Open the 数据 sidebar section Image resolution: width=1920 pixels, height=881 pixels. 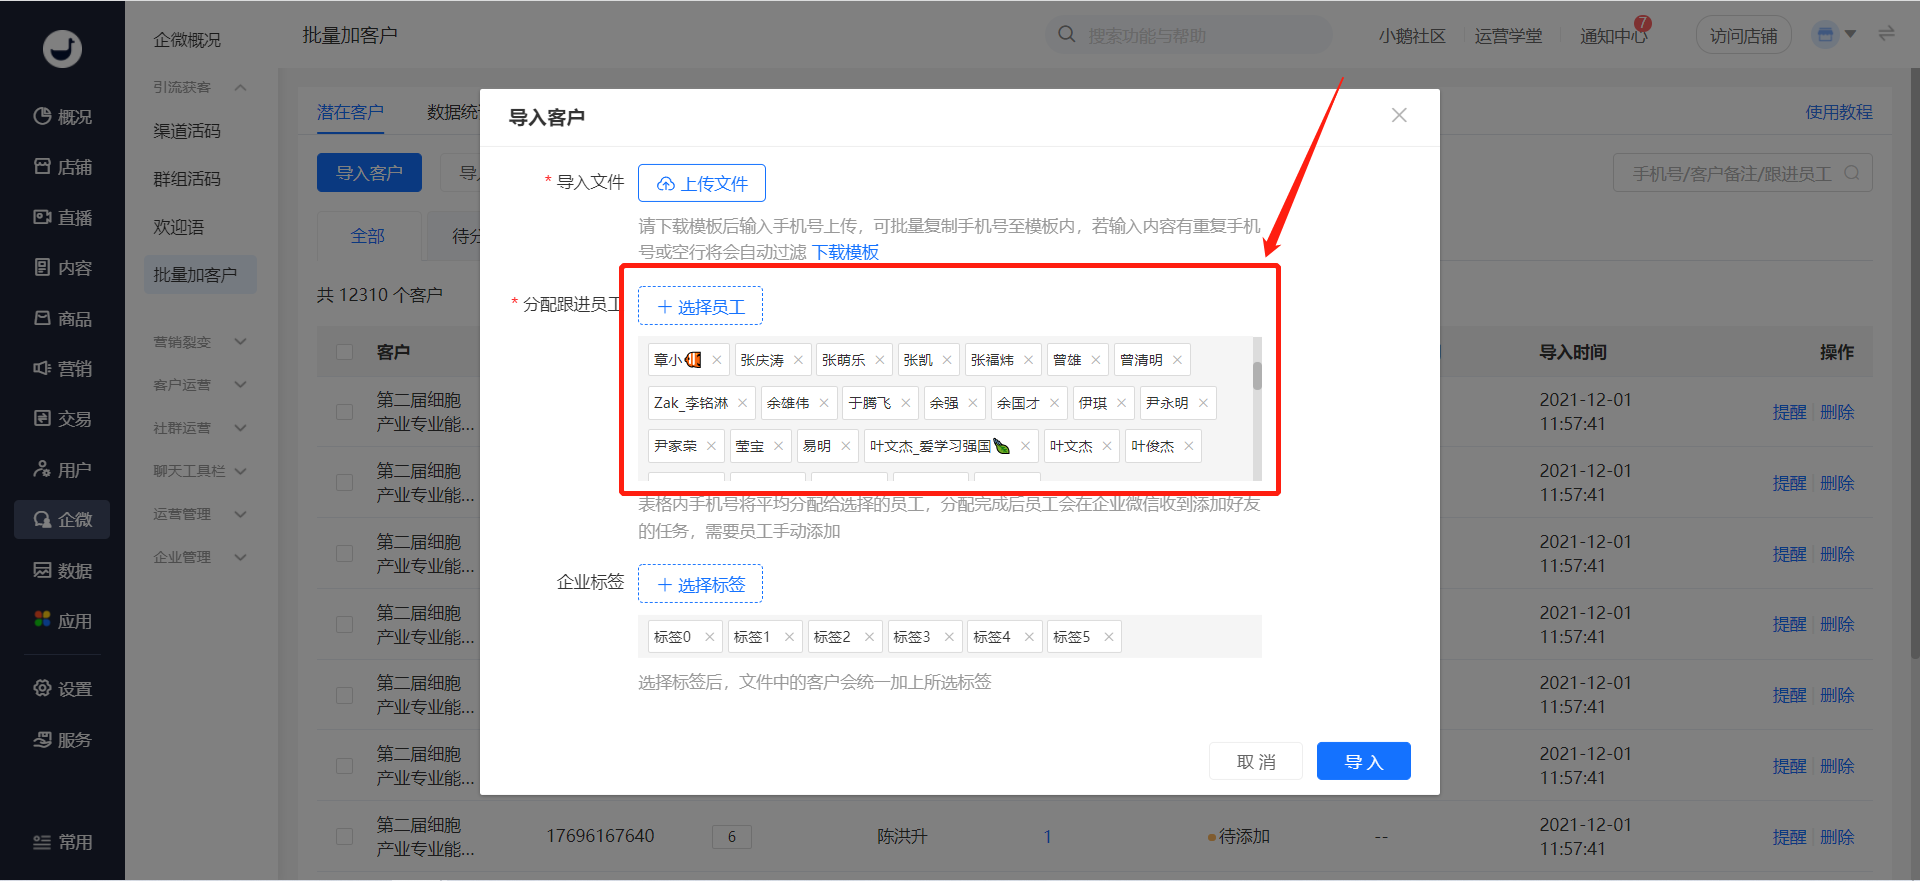pyautogui.click(x=62, y=570)
